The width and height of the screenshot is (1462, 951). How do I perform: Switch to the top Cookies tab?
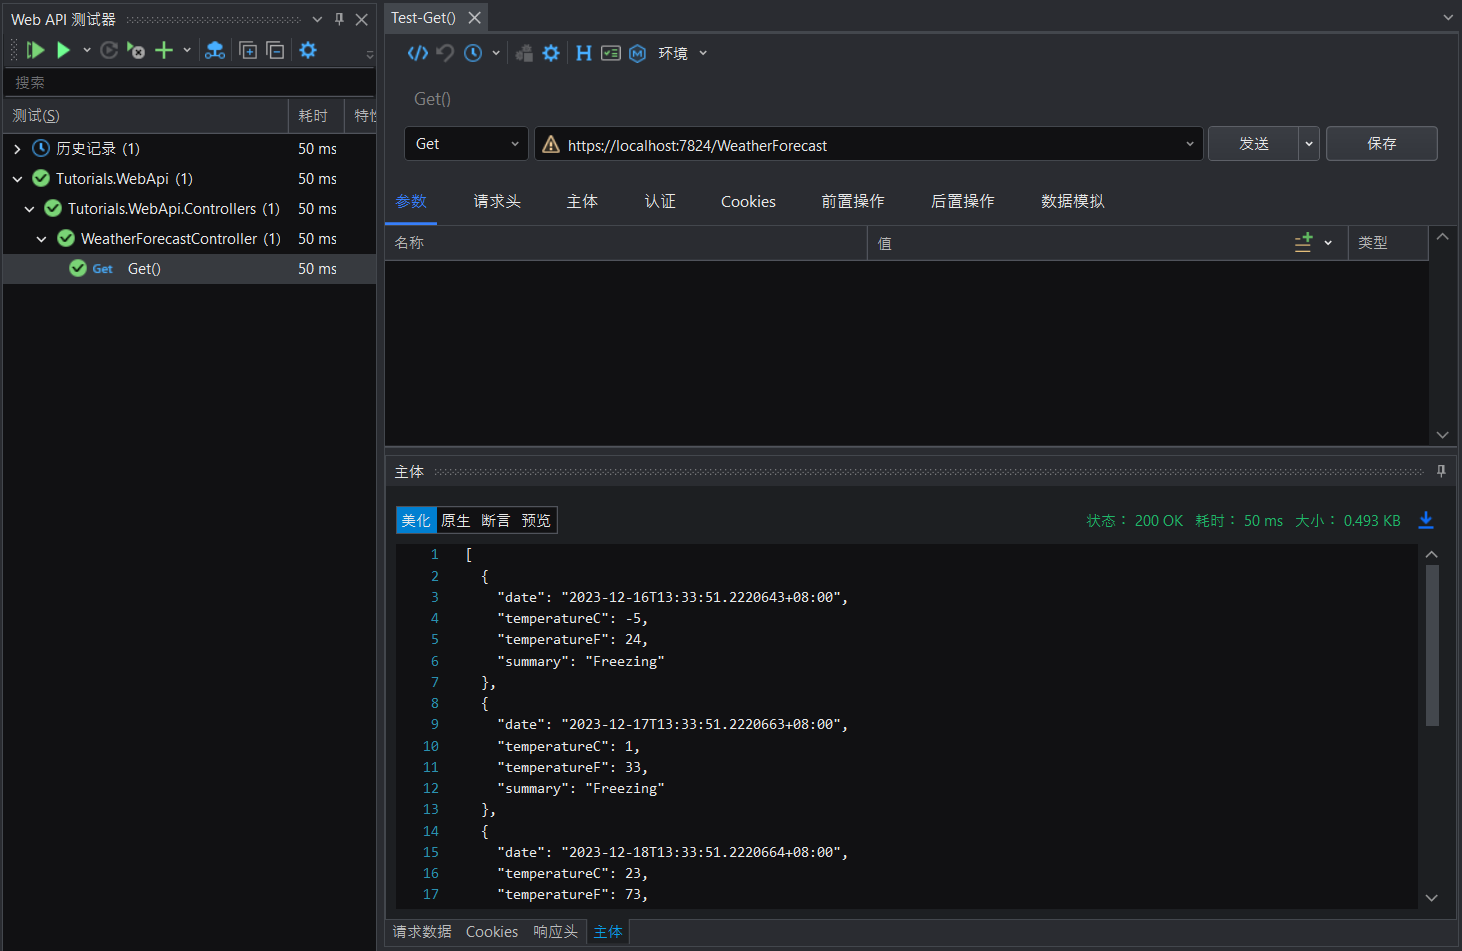pos(748,201)
